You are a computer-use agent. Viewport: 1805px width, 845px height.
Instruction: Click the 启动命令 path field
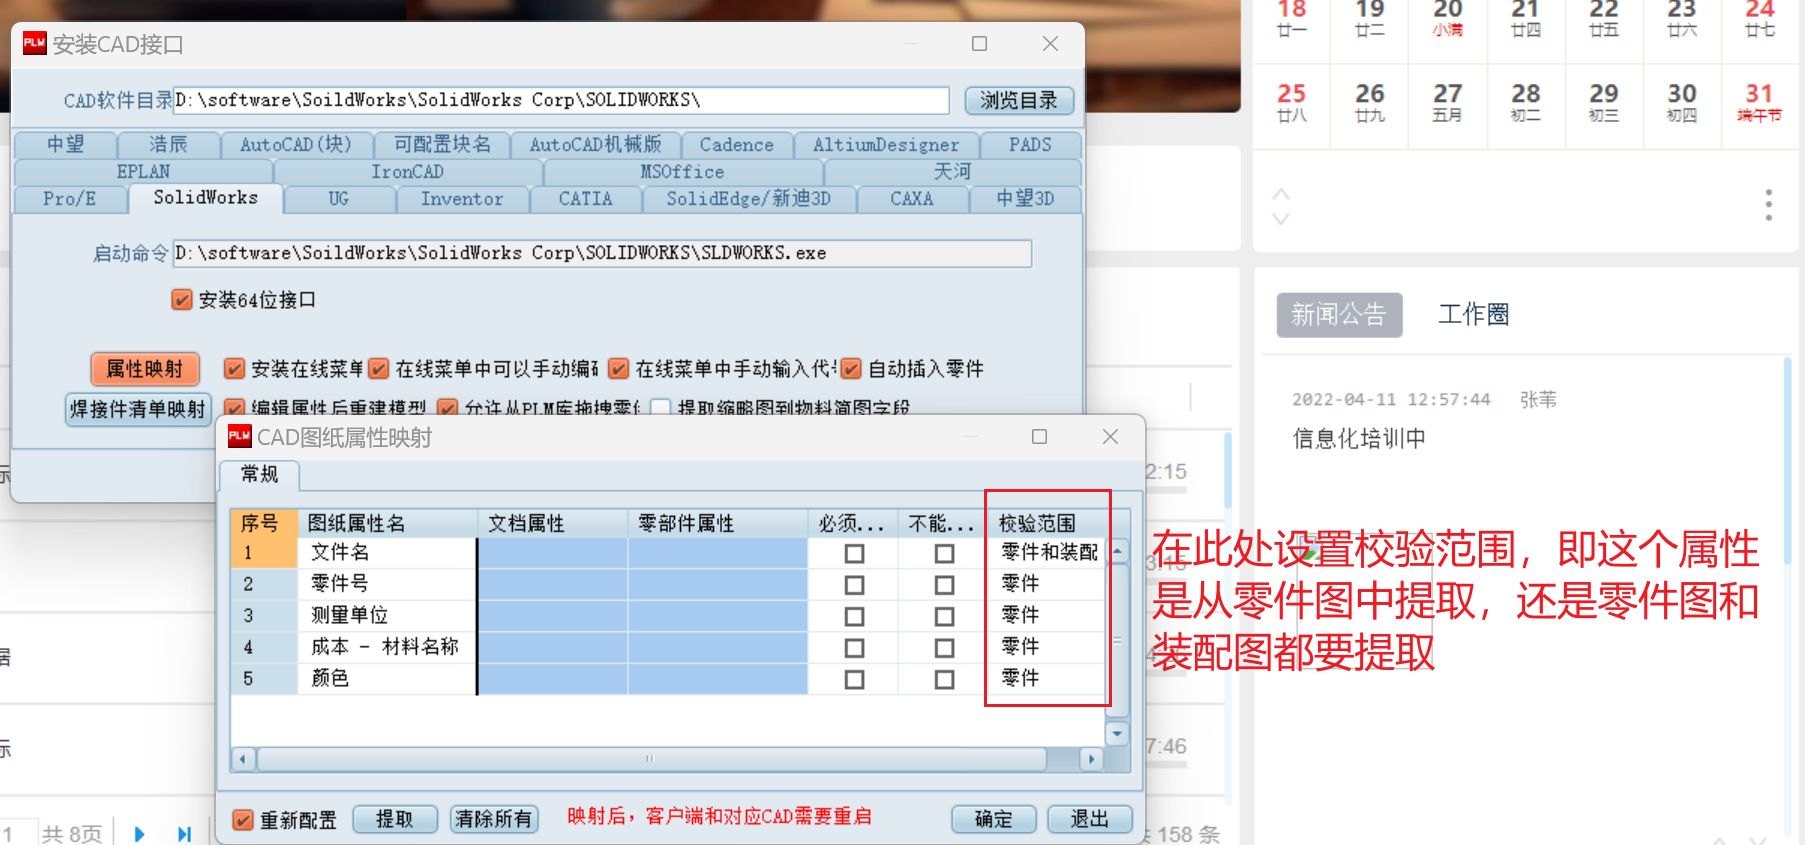point(602,253)
